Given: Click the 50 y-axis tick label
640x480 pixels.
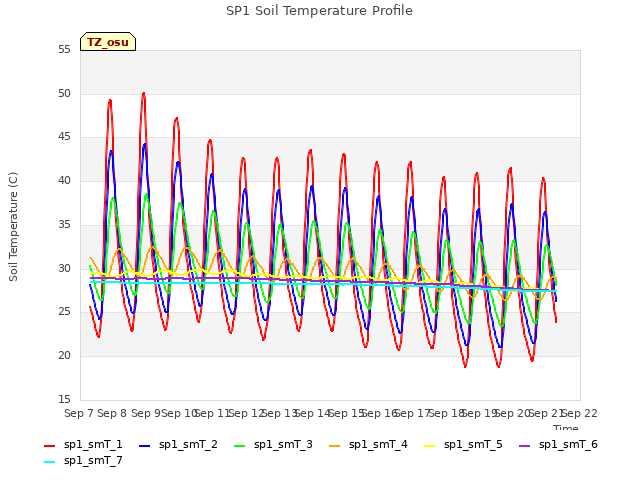Looking at the screenshot, I should [64, 93].
